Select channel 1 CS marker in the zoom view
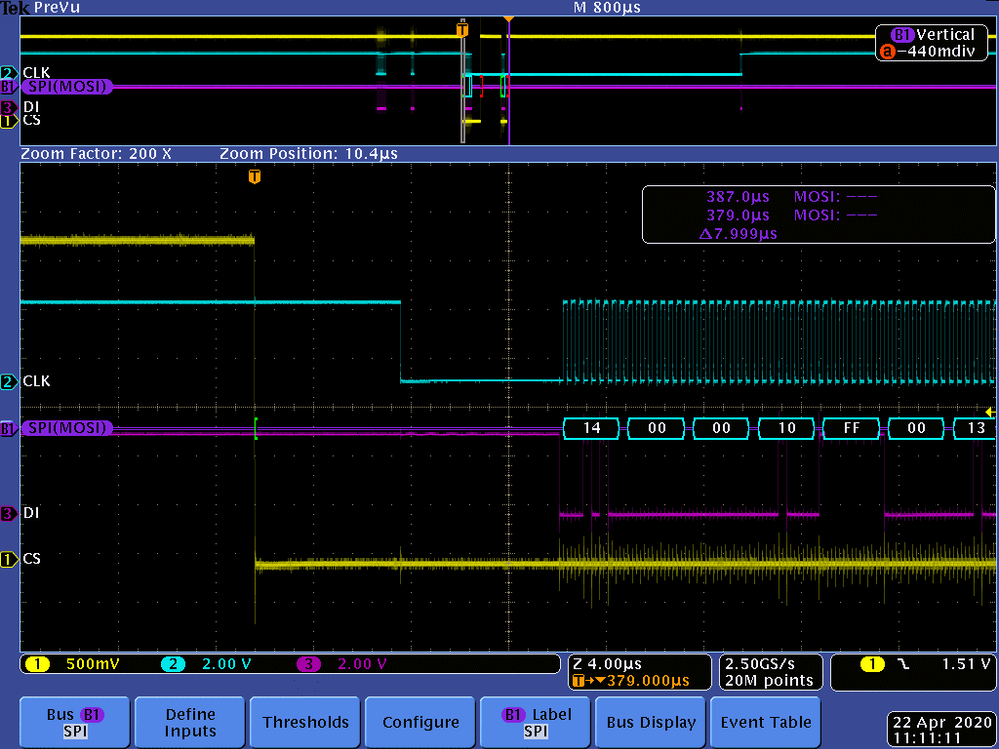The height and width of the screenshot is (749, 999). pyautogui.click(x=8, y=560)
